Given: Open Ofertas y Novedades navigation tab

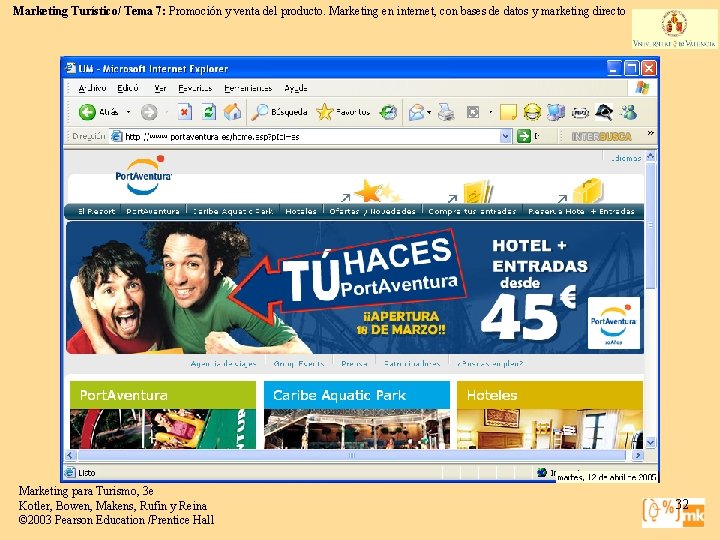Looking at the screenshot, I should (x=372, y=211).
